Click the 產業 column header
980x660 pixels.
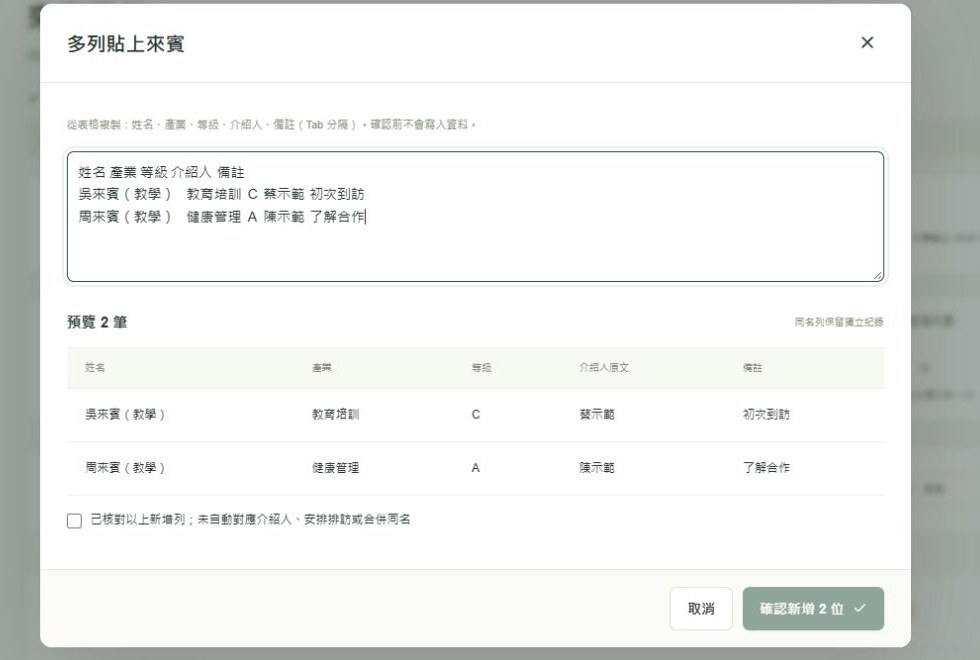tap(322, 368)
